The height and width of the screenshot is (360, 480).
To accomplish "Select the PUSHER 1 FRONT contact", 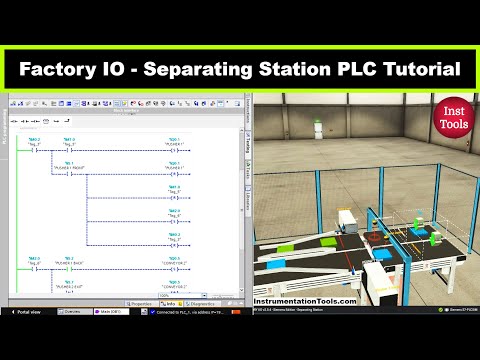I will pos(69,174).
